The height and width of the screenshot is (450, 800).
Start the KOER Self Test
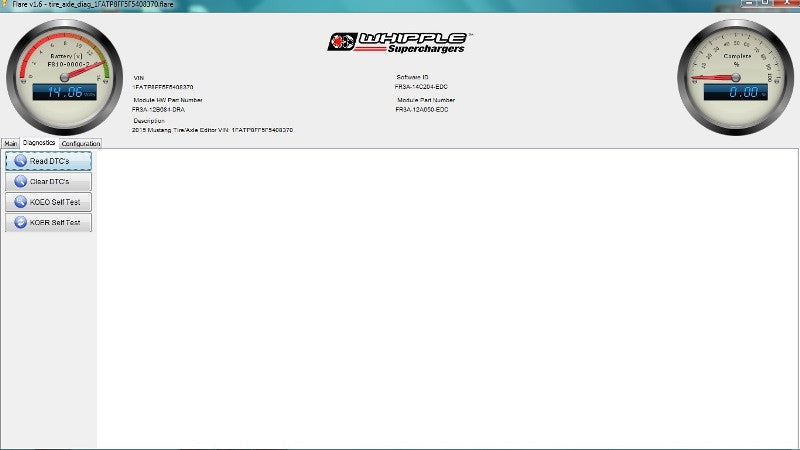coord(49,222)
